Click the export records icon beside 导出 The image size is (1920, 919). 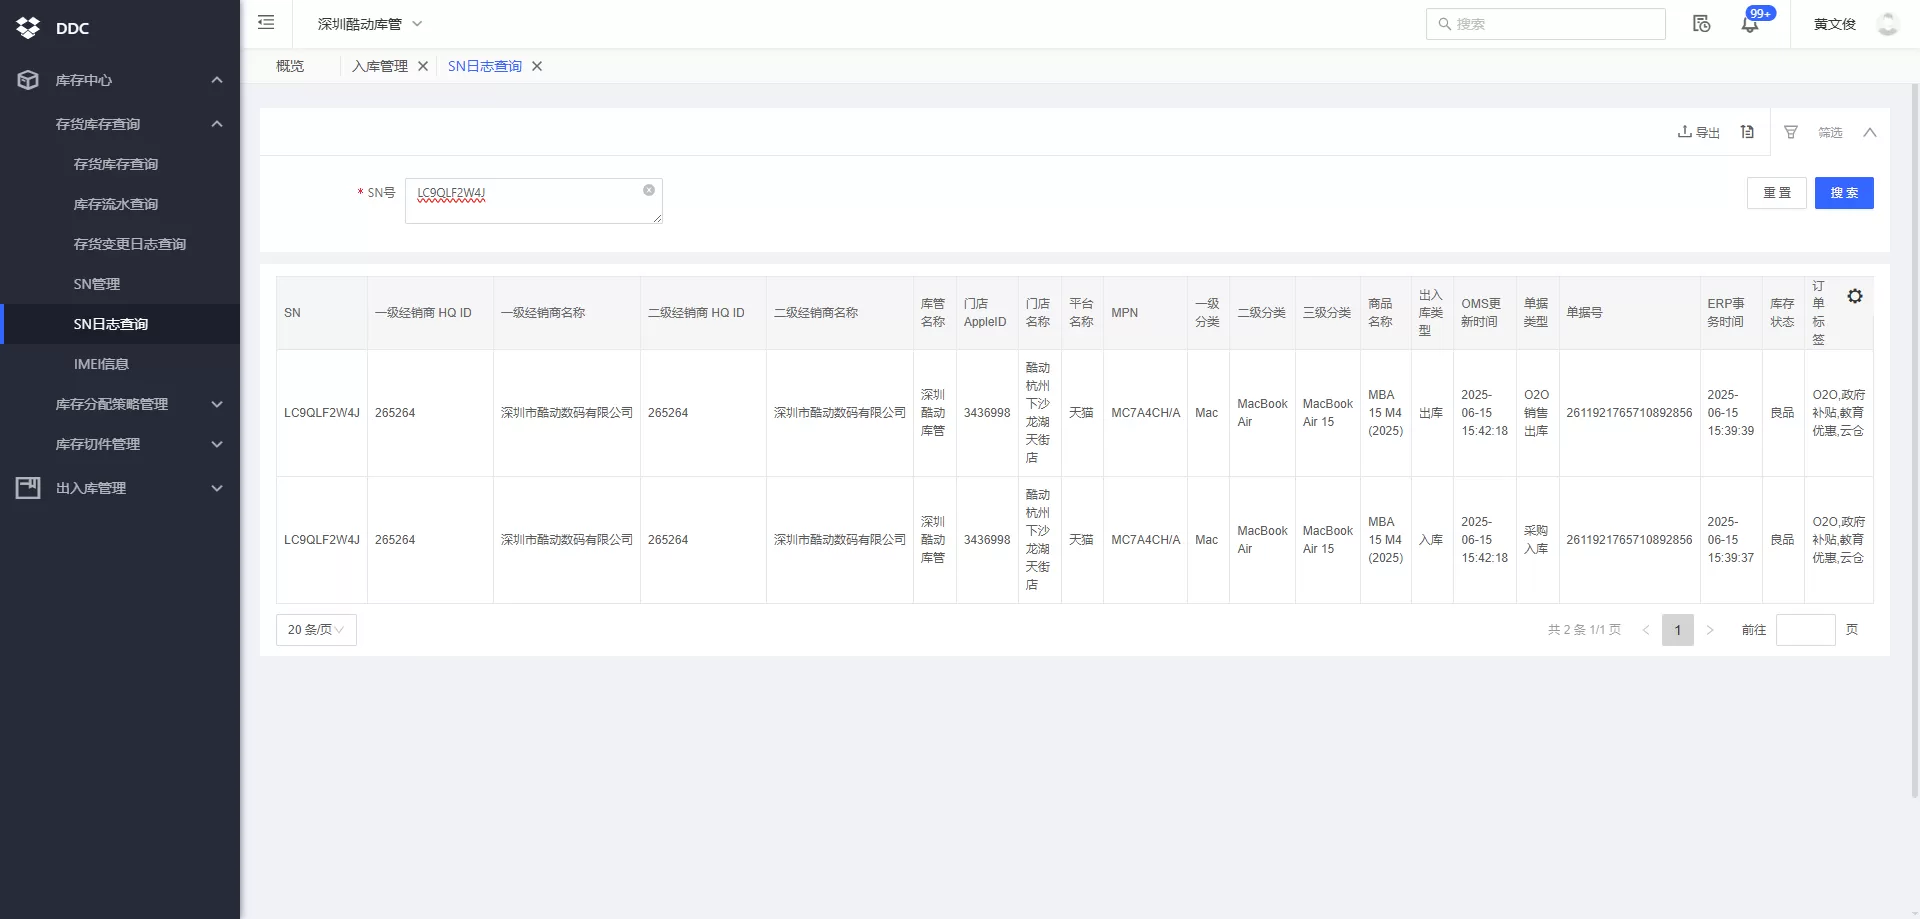click(1747, 132)
